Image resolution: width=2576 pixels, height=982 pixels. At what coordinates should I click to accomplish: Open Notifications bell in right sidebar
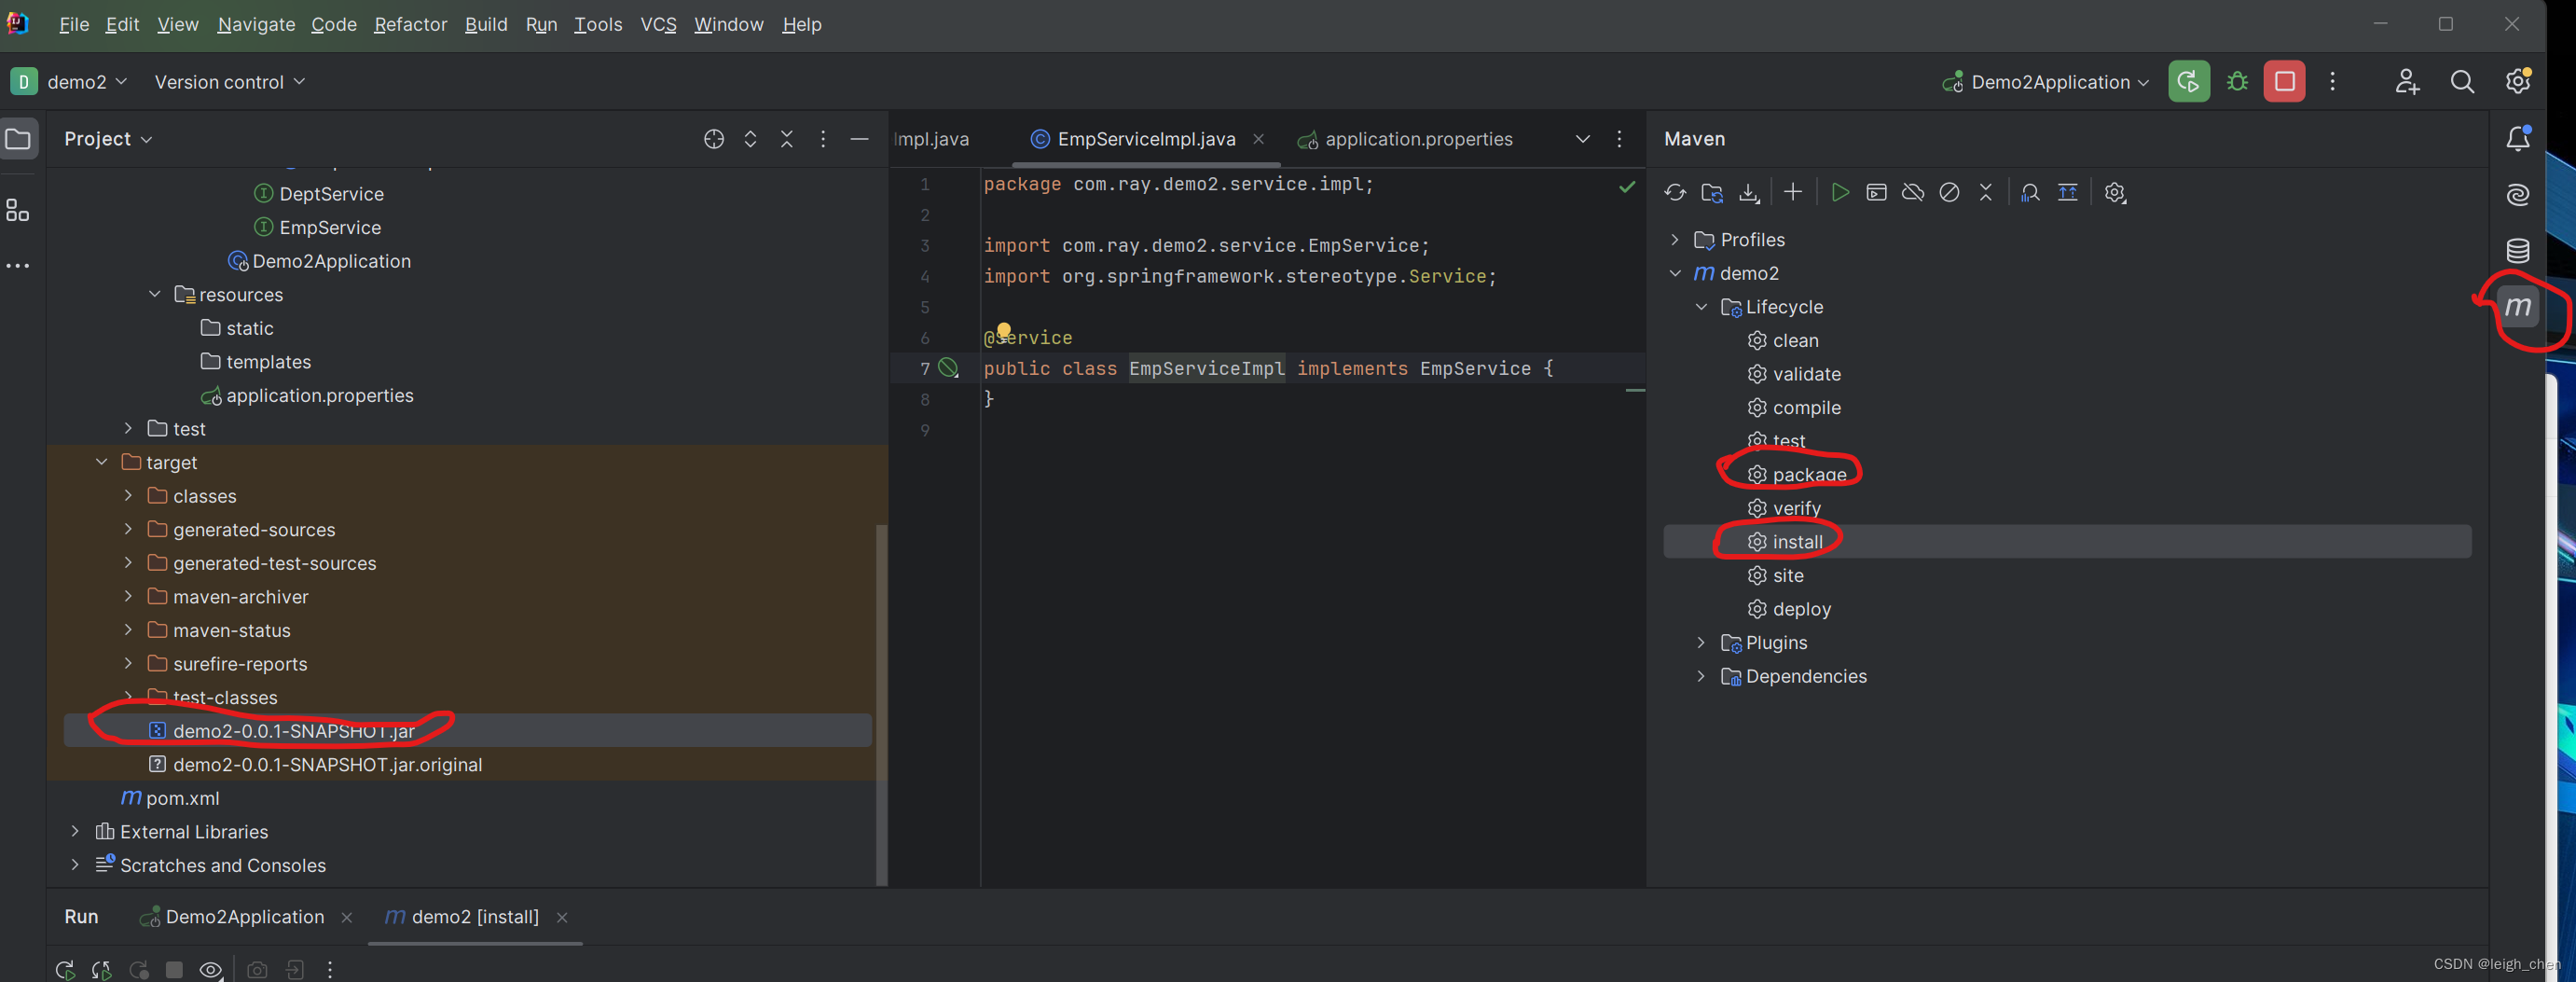(2518, 138)
